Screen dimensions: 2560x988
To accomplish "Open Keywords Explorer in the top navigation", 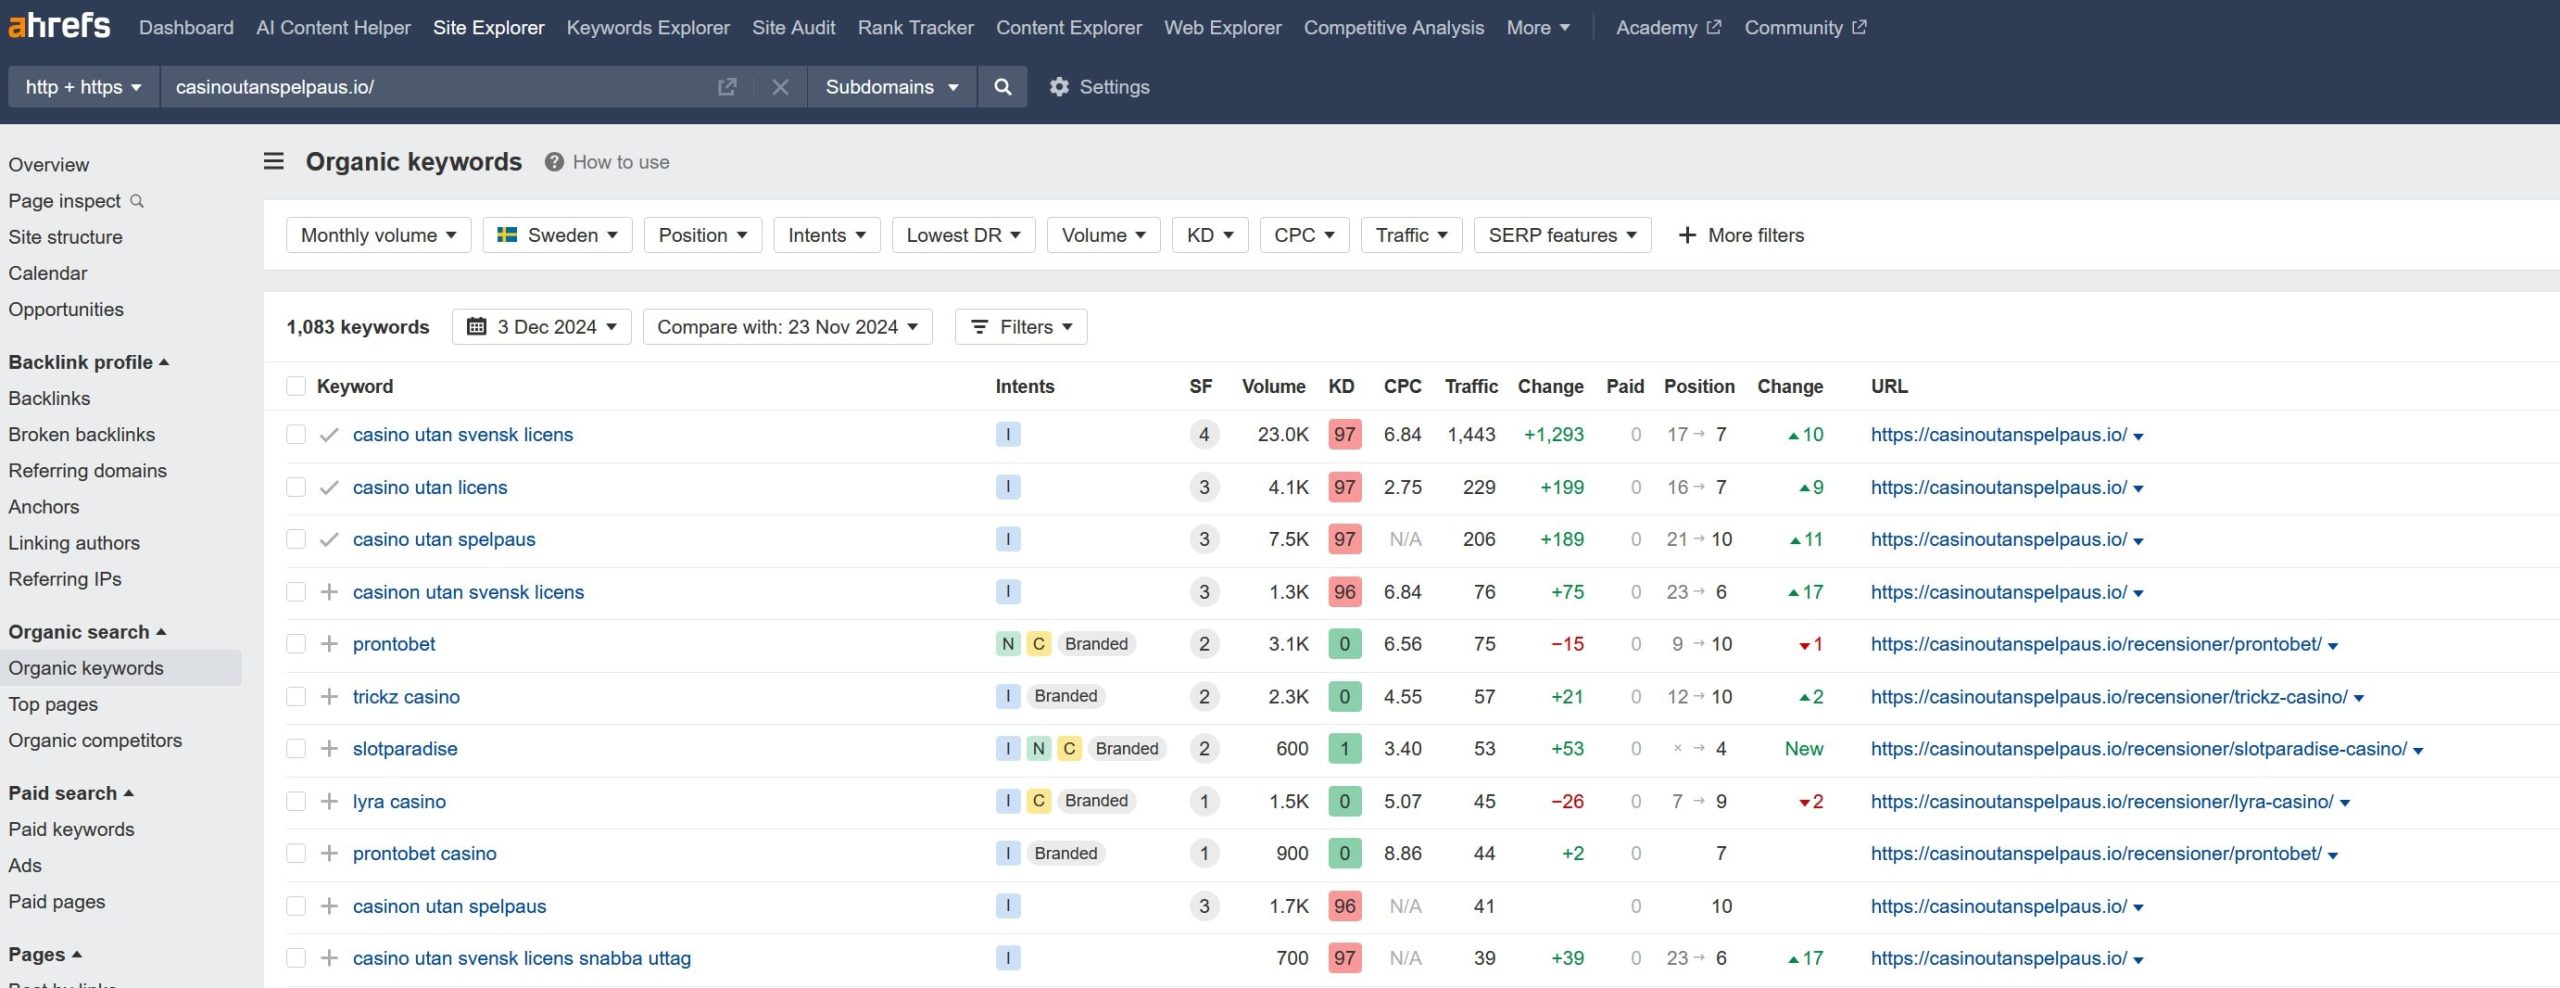I will 648,28.
